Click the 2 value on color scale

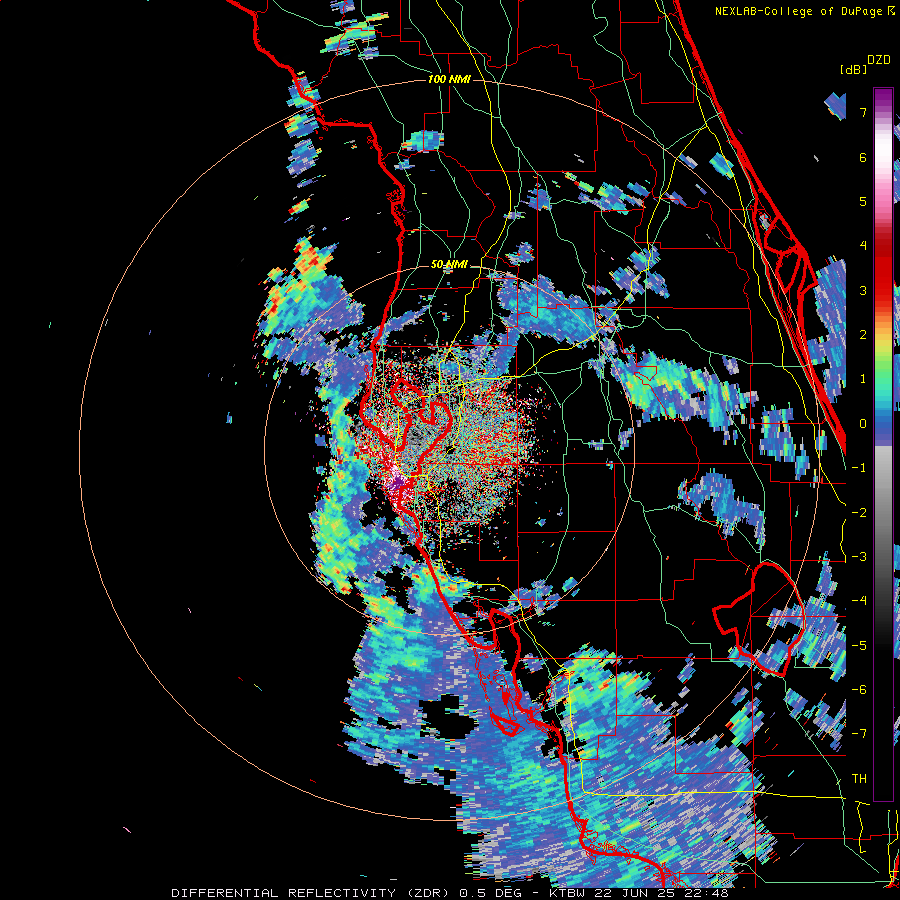[x=863, y=335]
